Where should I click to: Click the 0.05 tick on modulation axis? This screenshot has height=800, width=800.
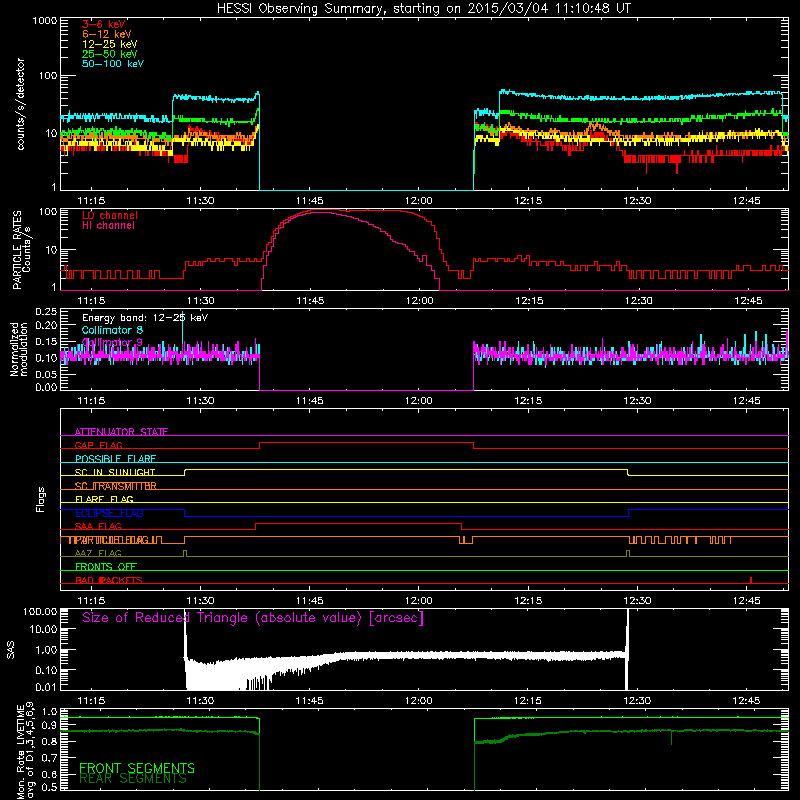pos(46,374)
